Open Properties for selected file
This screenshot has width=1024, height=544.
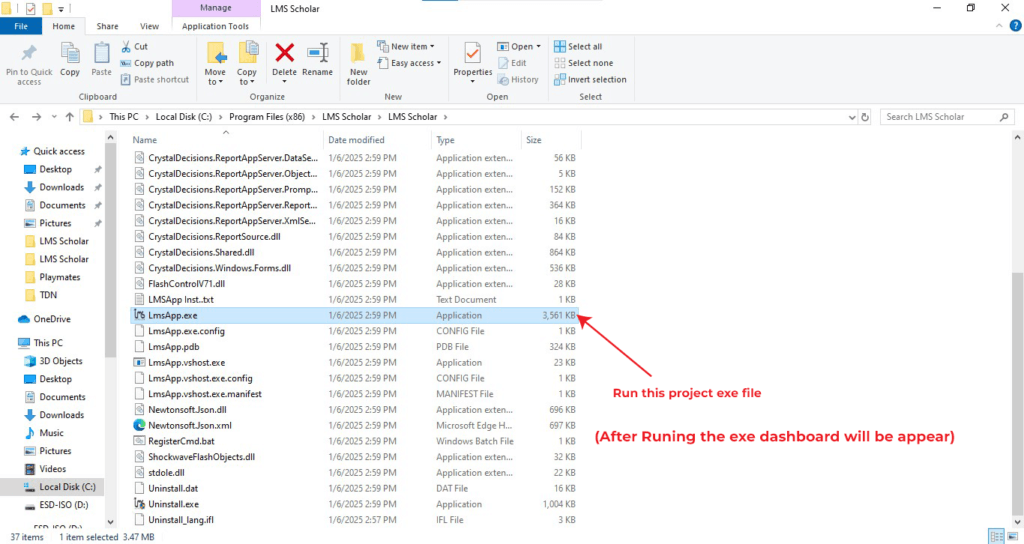click(473, 63)
